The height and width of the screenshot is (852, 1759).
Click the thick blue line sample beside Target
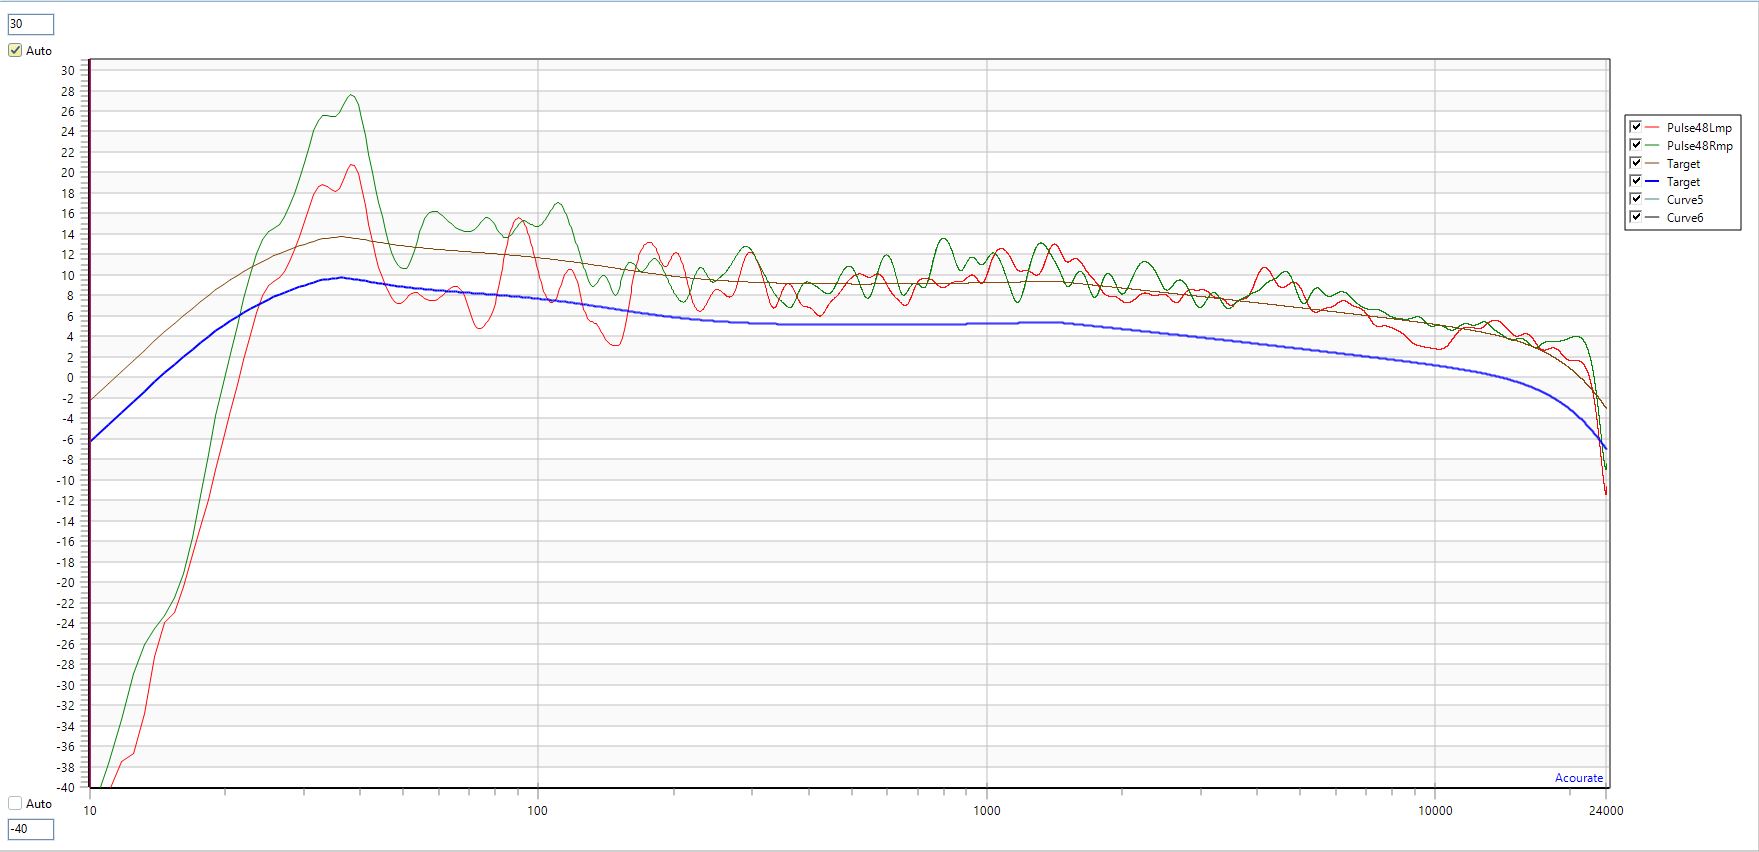point(1652,182)
